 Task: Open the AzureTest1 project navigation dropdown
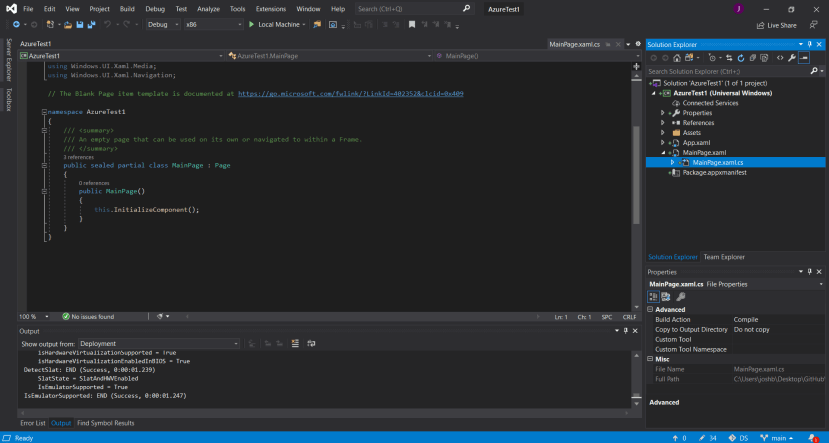coord(122,56)
